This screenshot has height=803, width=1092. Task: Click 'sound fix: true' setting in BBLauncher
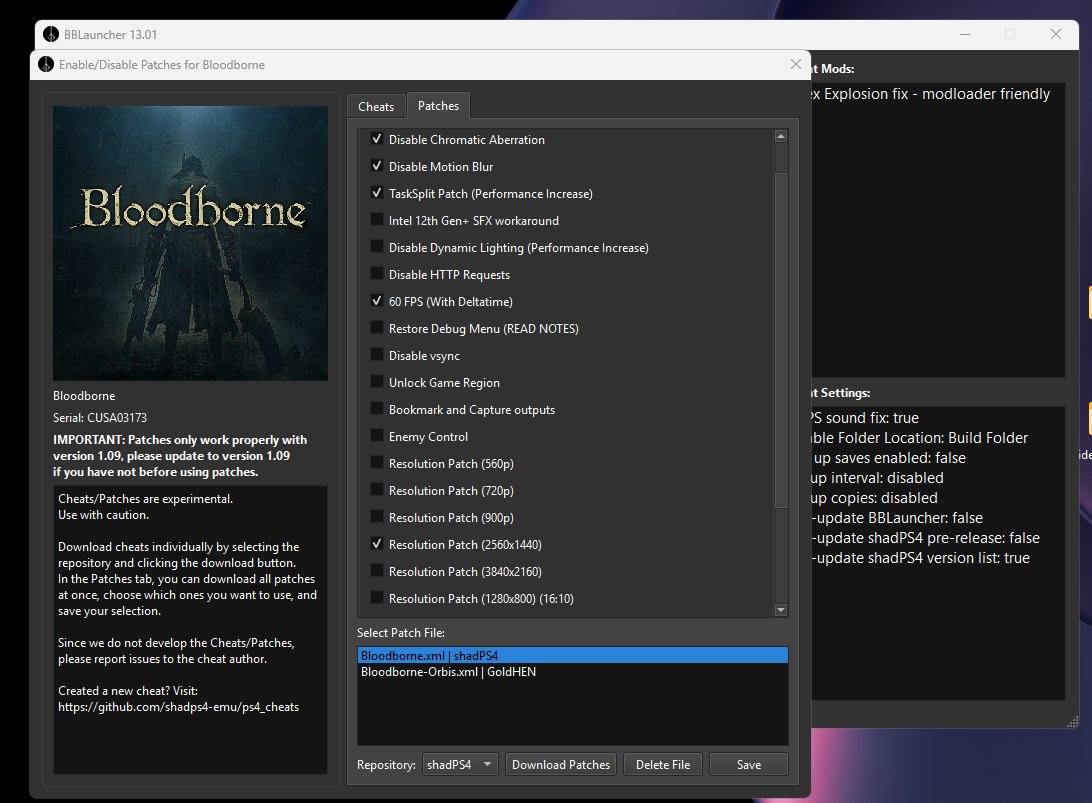866,417
